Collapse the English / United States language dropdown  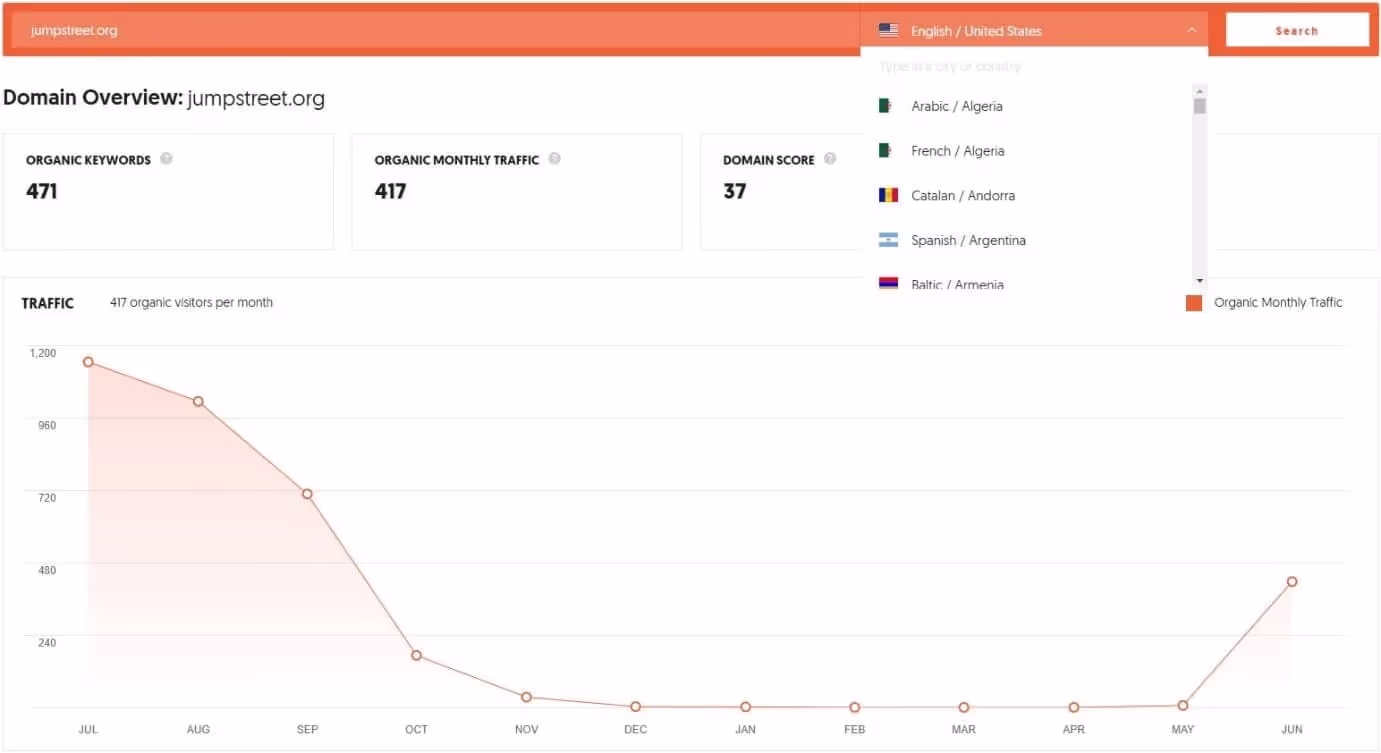point(1034,30)
